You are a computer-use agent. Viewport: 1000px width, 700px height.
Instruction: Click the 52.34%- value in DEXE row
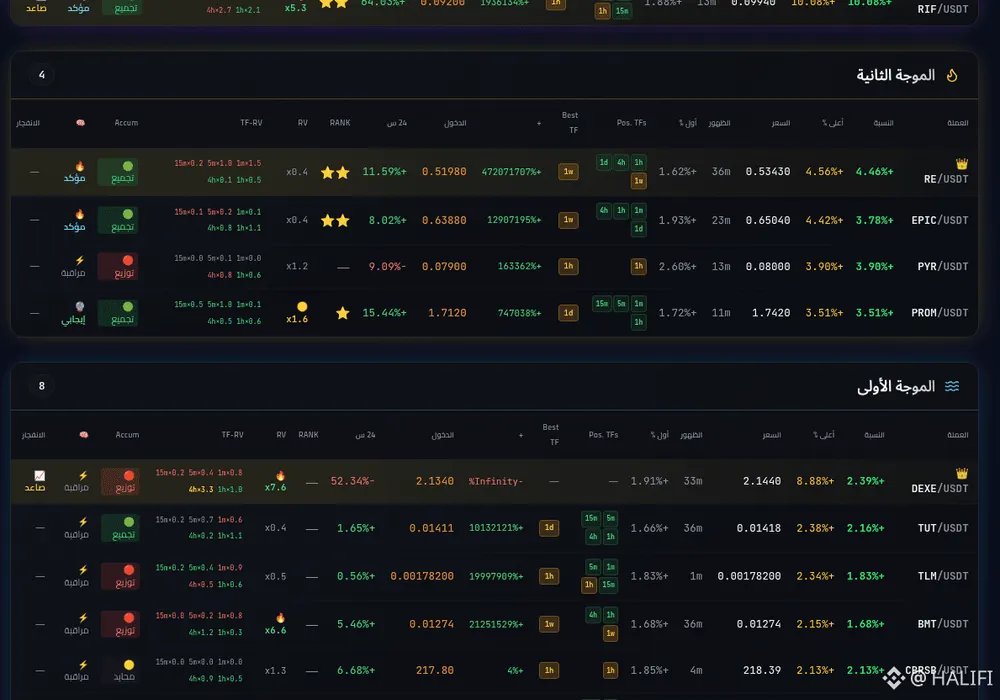tap(352, 481)
